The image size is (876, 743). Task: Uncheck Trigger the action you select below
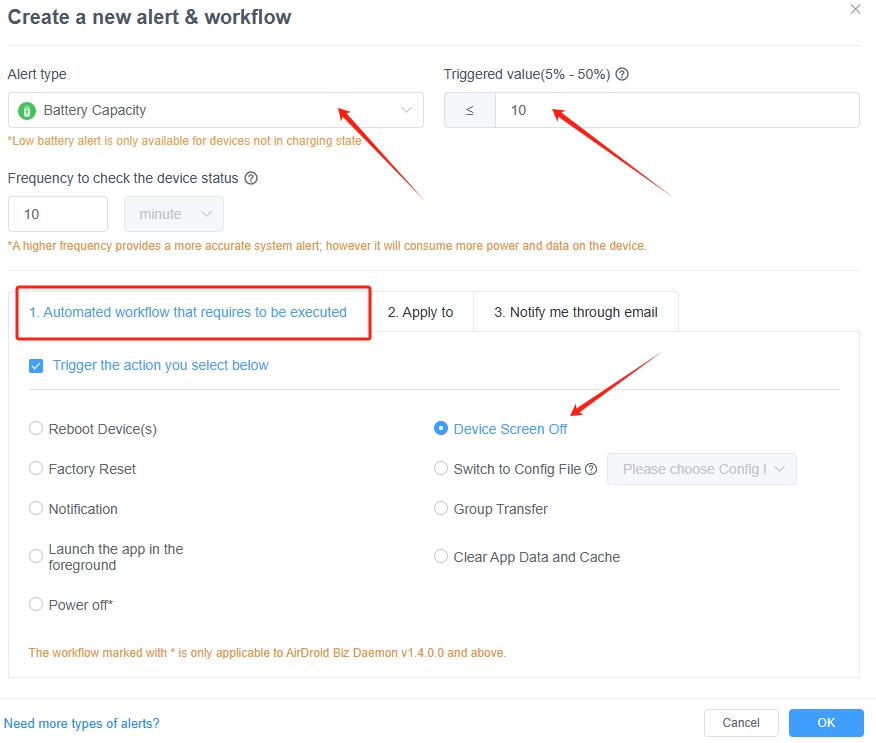36,366
